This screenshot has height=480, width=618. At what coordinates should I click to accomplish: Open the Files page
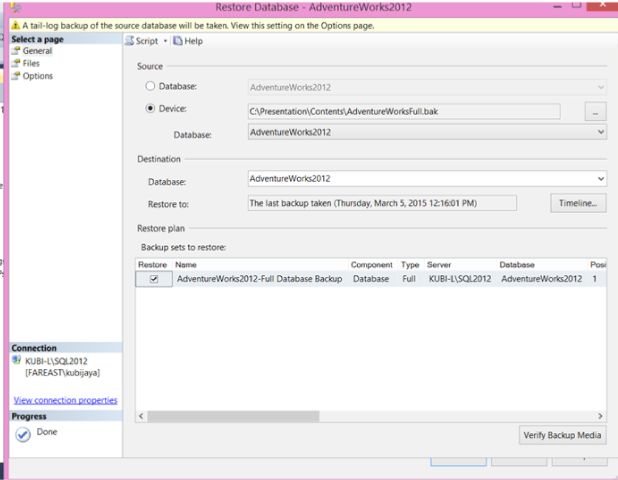click(x=31, y=63)
